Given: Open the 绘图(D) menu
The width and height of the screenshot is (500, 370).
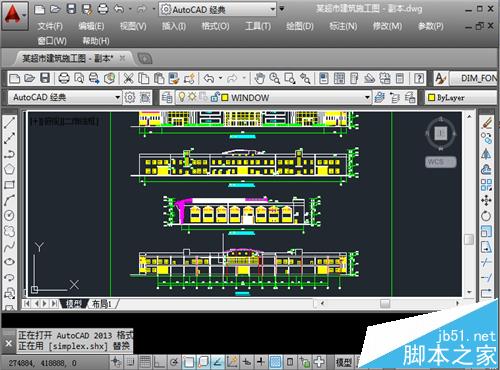Looking at the screenshot, I should point(299,26).
